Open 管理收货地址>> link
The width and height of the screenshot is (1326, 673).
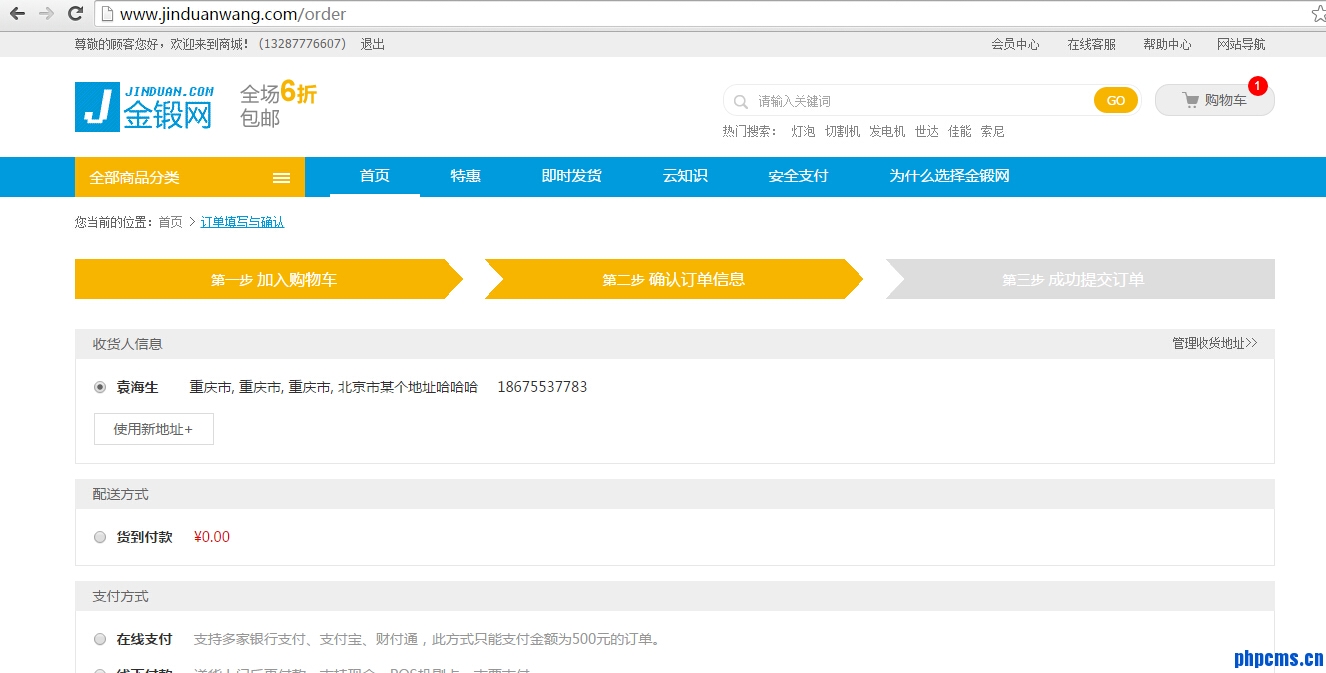coord(1215,343)
